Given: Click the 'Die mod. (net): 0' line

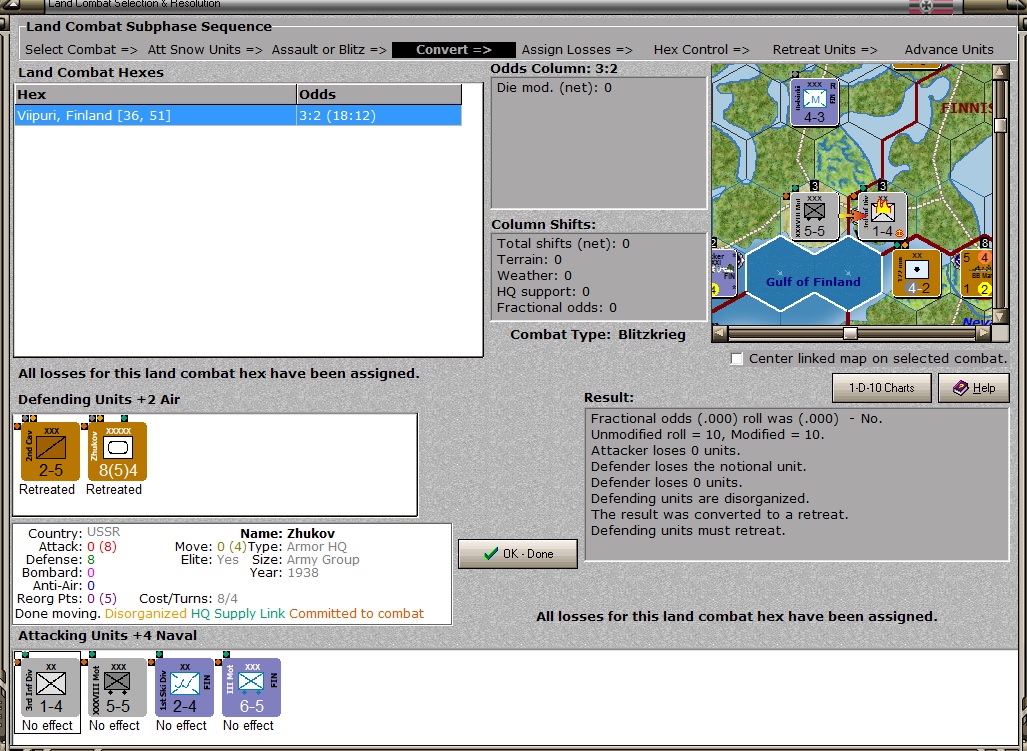Looking at the screenshot, I should point(554,88).
